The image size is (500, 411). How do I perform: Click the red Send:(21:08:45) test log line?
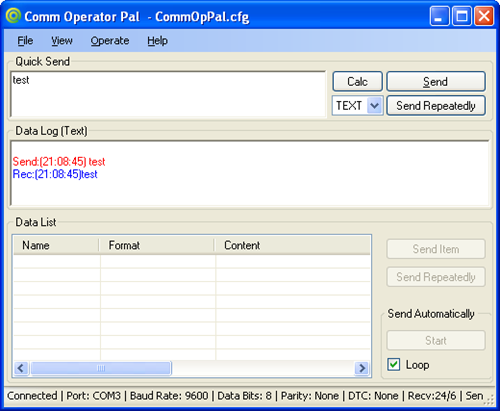[59, 162]
